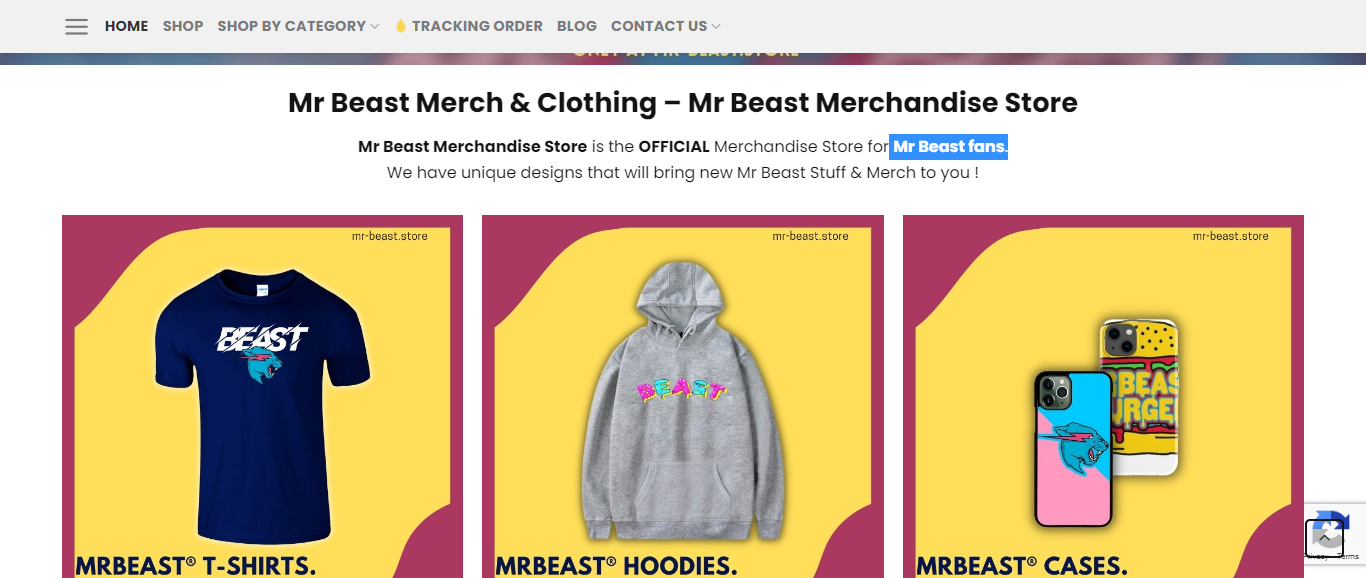
Task: Click the Beast Burger phone case picture
Action: (x=1140, y=398)
